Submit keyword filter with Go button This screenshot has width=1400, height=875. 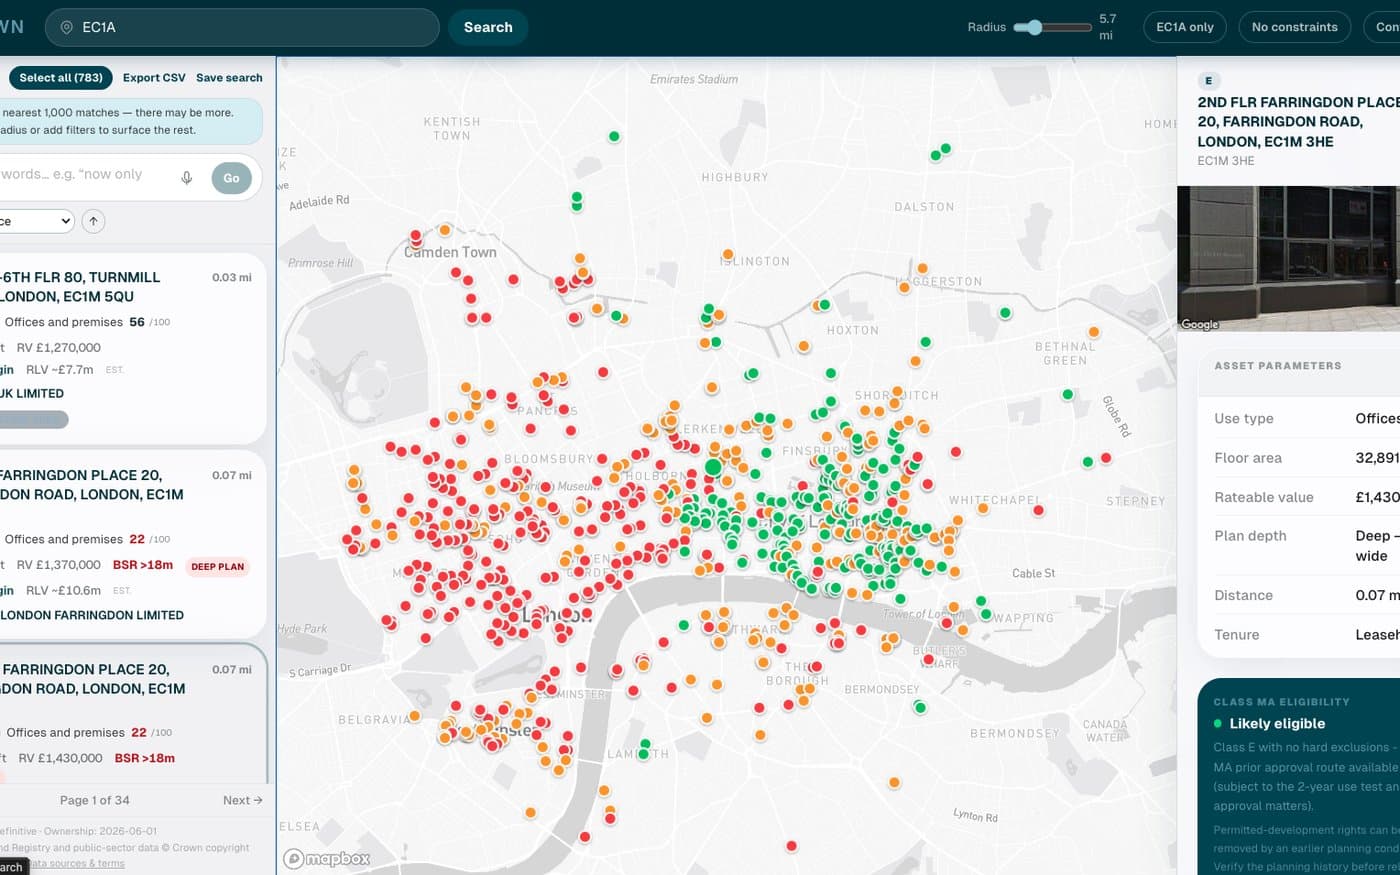click(x=231, y=178)
